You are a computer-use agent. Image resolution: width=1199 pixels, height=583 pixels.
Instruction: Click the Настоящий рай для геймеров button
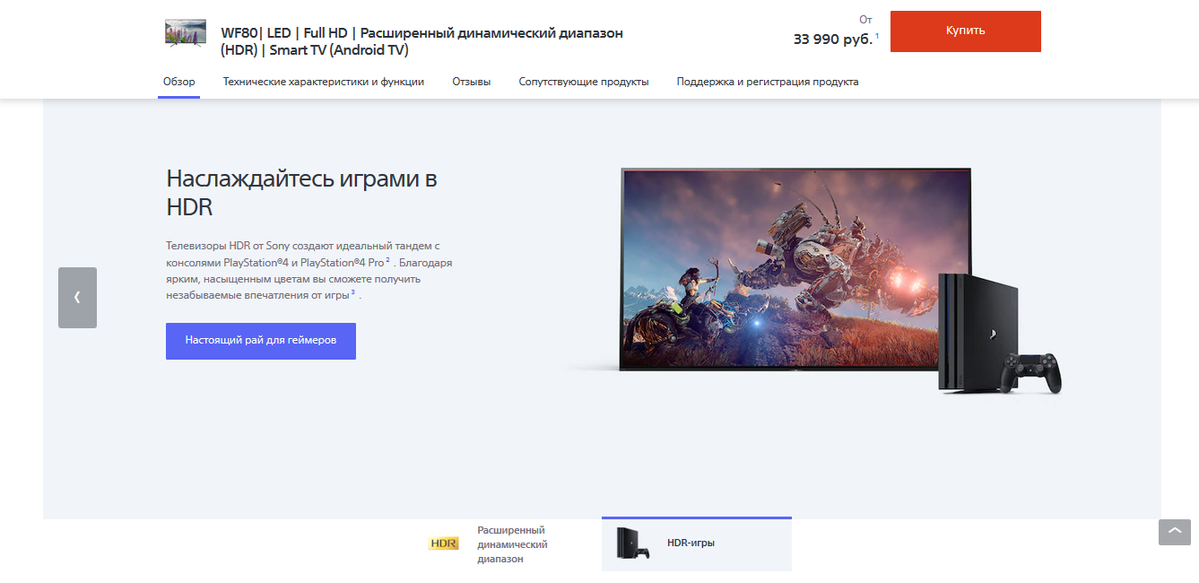coord(260,340)
